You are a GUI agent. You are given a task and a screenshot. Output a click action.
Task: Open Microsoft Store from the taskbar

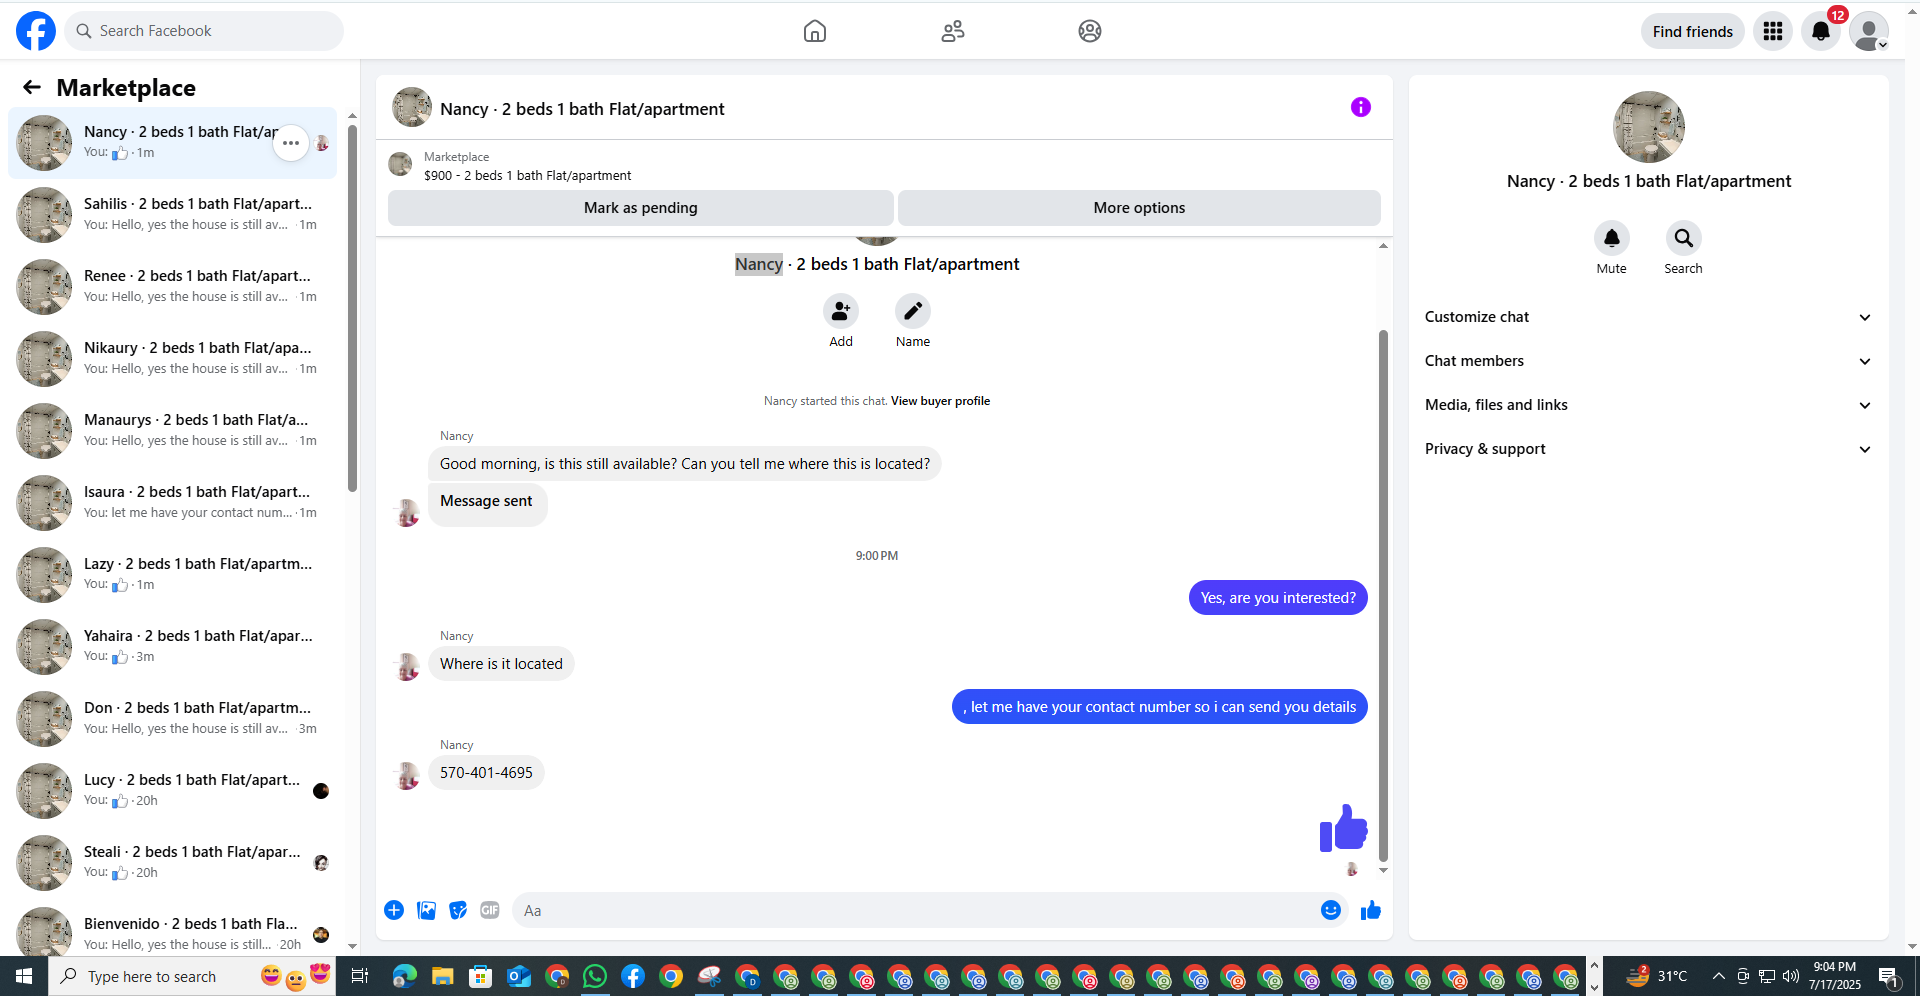pos(481,976)
